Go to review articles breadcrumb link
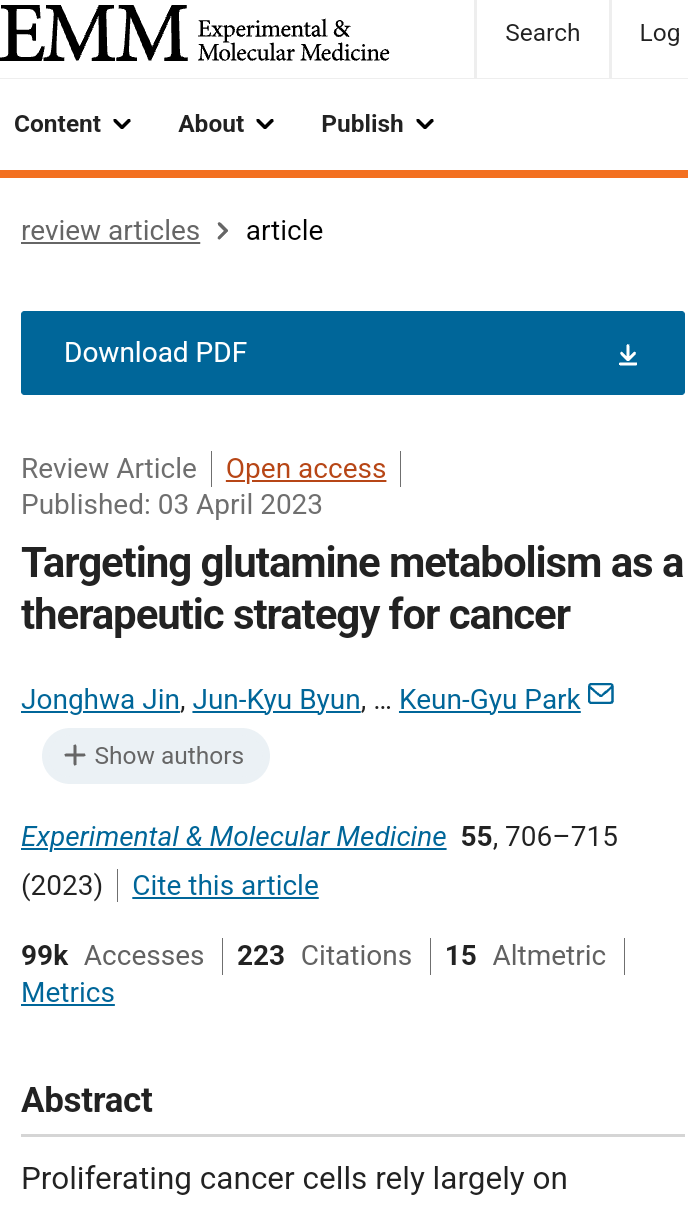Viewport: 688px width, 1210px height. [110, 231]
